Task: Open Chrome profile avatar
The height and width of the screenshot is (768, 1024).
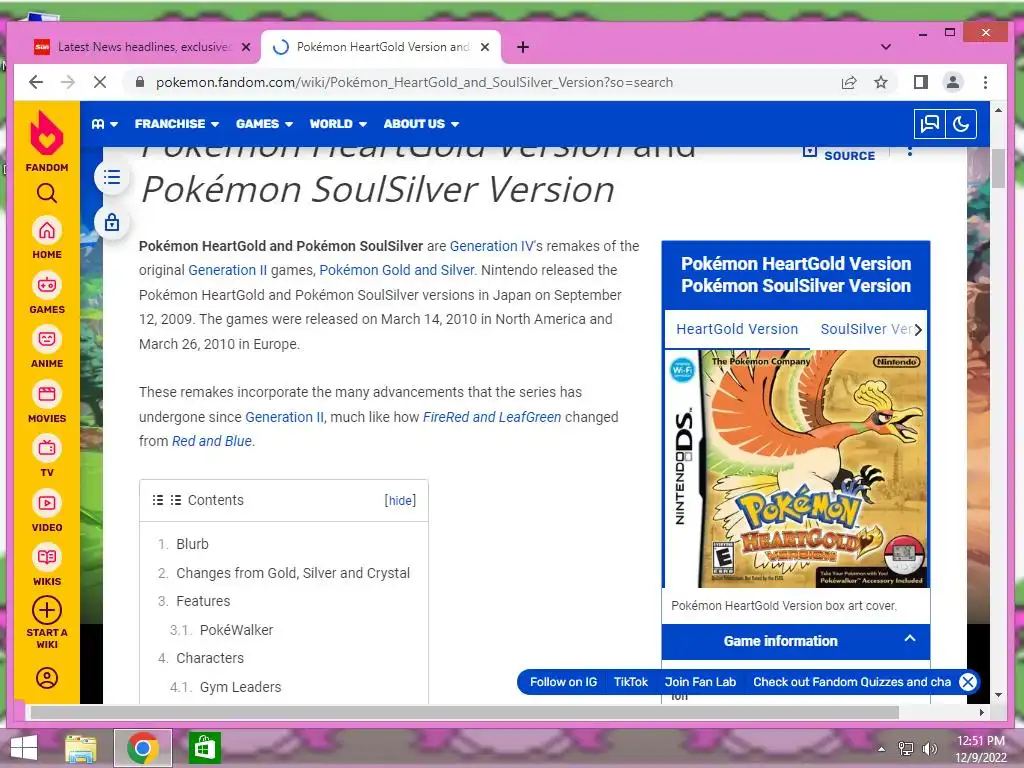Action: click(953, 82)
